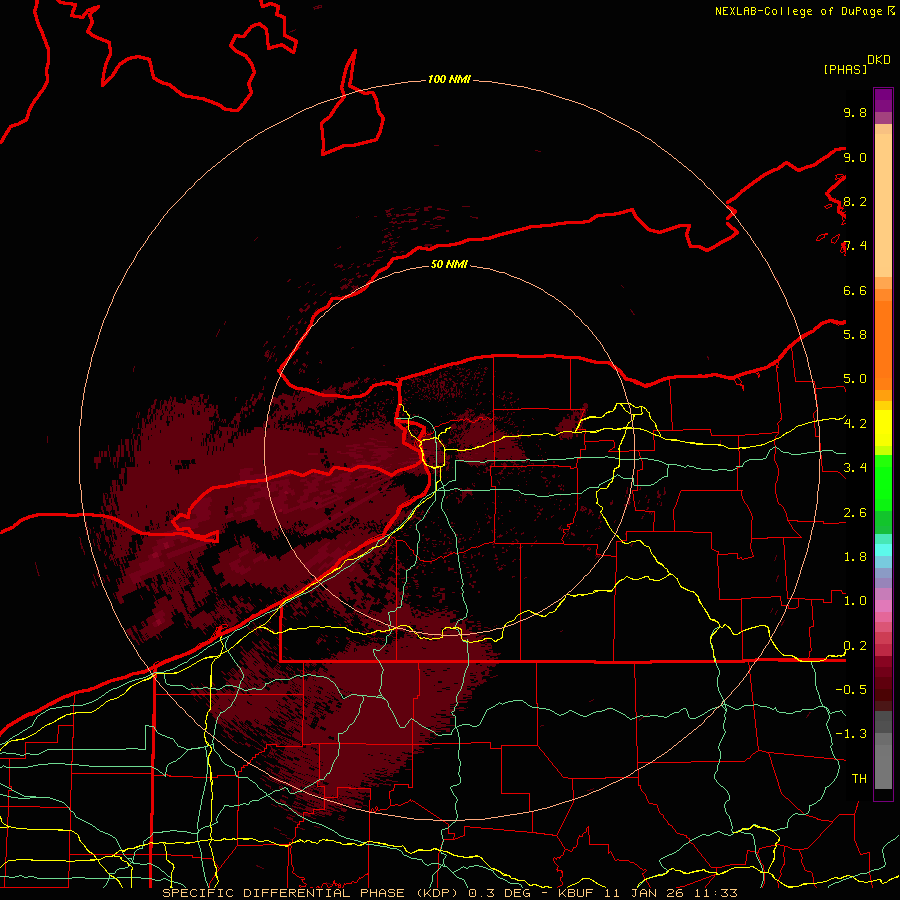Click the -1.3 value on color scale

[851, 734]
